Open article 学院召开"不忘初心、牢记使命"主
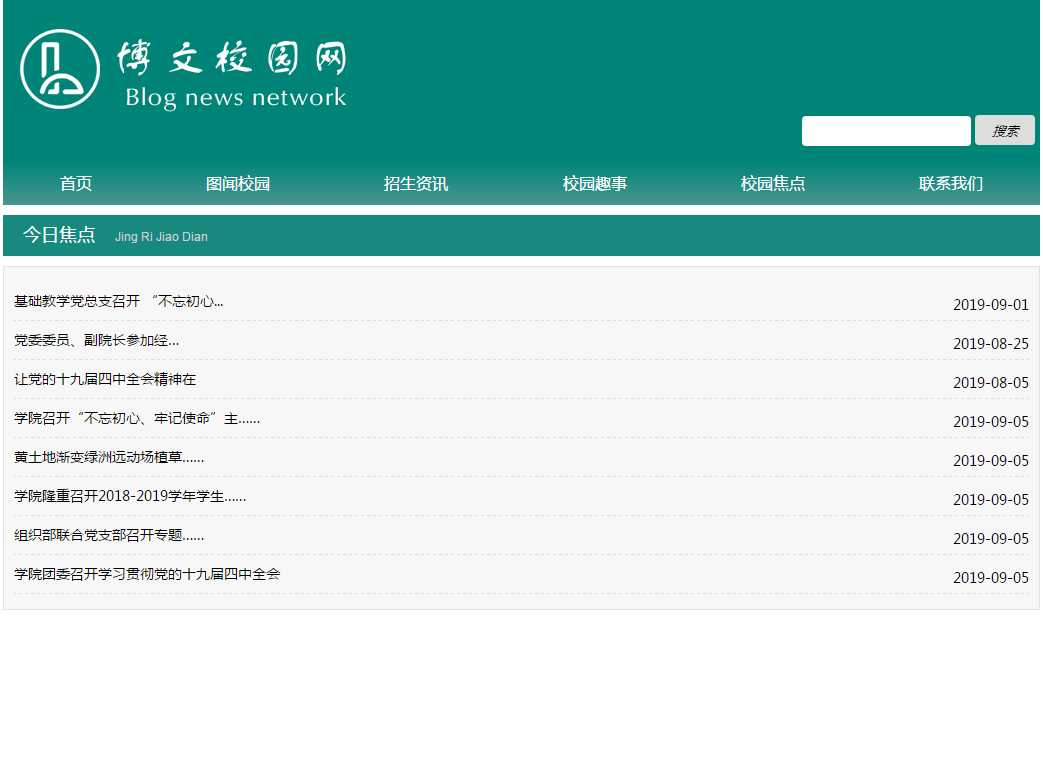 pyautogui.click(x=137, y=418)
